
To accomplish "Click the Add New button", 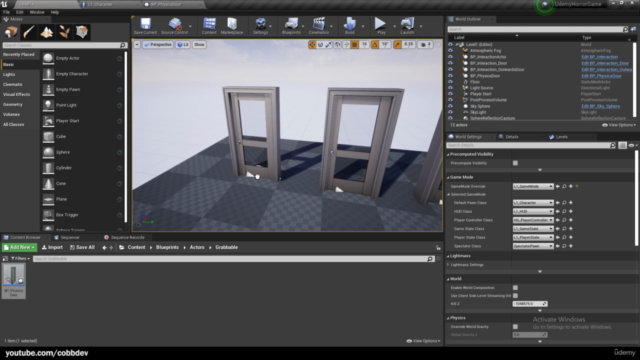I will (x=19, y=247).
